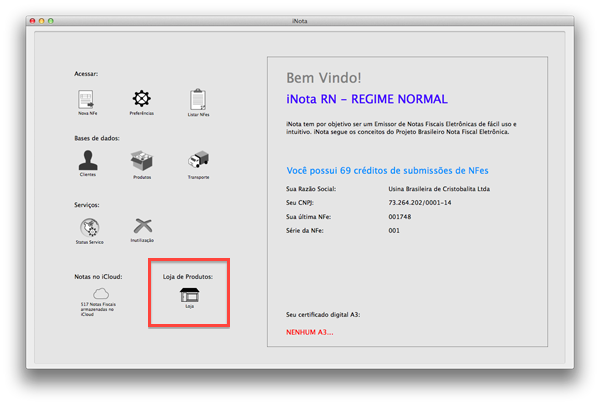Open the Listar NFes clipboard icon

(198, 100)
